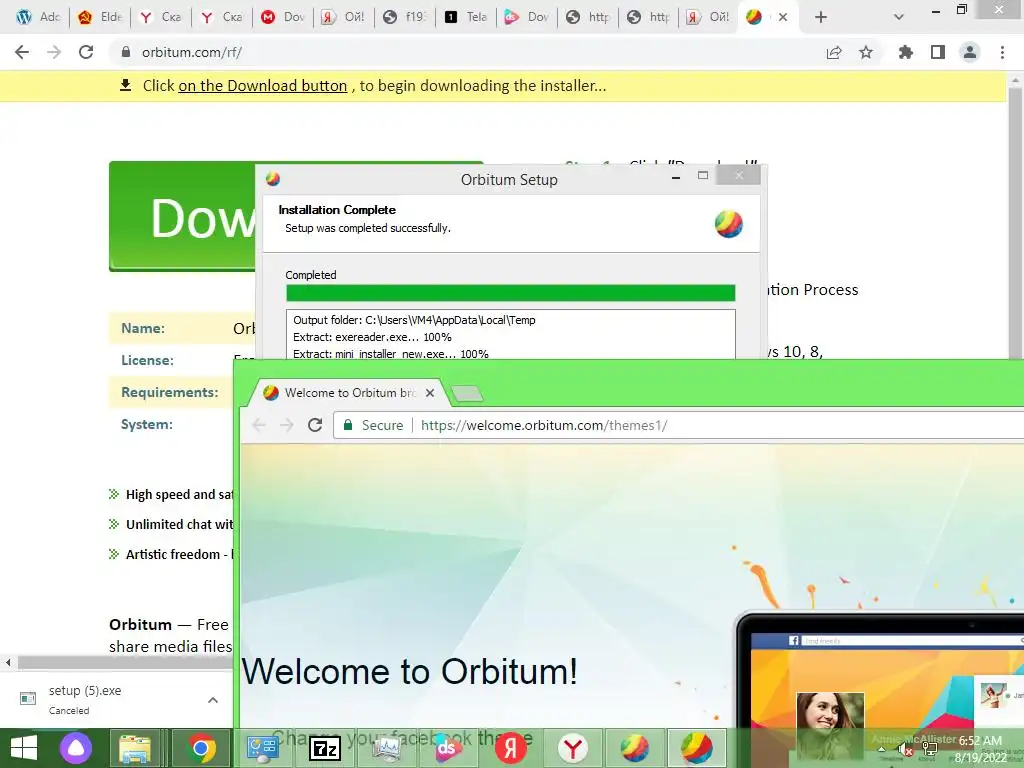The image size is (1024, 768).
Task: Select 'Extract: exereader.exe... 100%' log line
Action: coord(372,337)
